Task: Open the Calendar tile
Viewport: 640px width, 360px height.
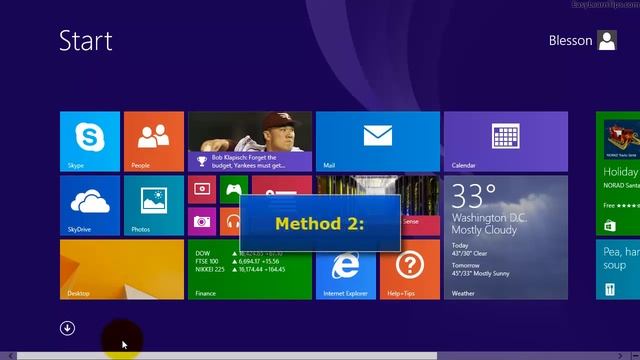Action: [506, 141]
